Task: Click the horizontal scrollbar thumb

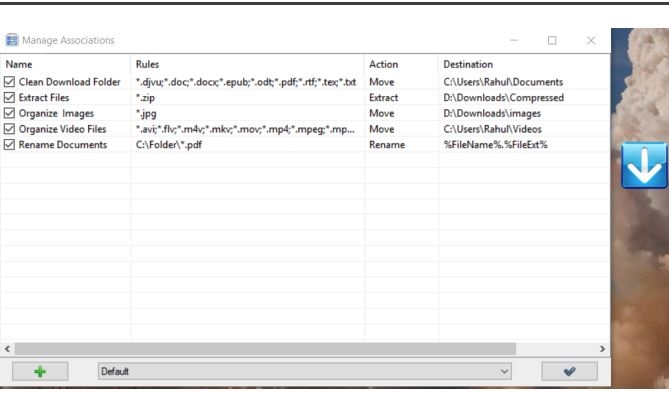Action: [x=265, y=349]
